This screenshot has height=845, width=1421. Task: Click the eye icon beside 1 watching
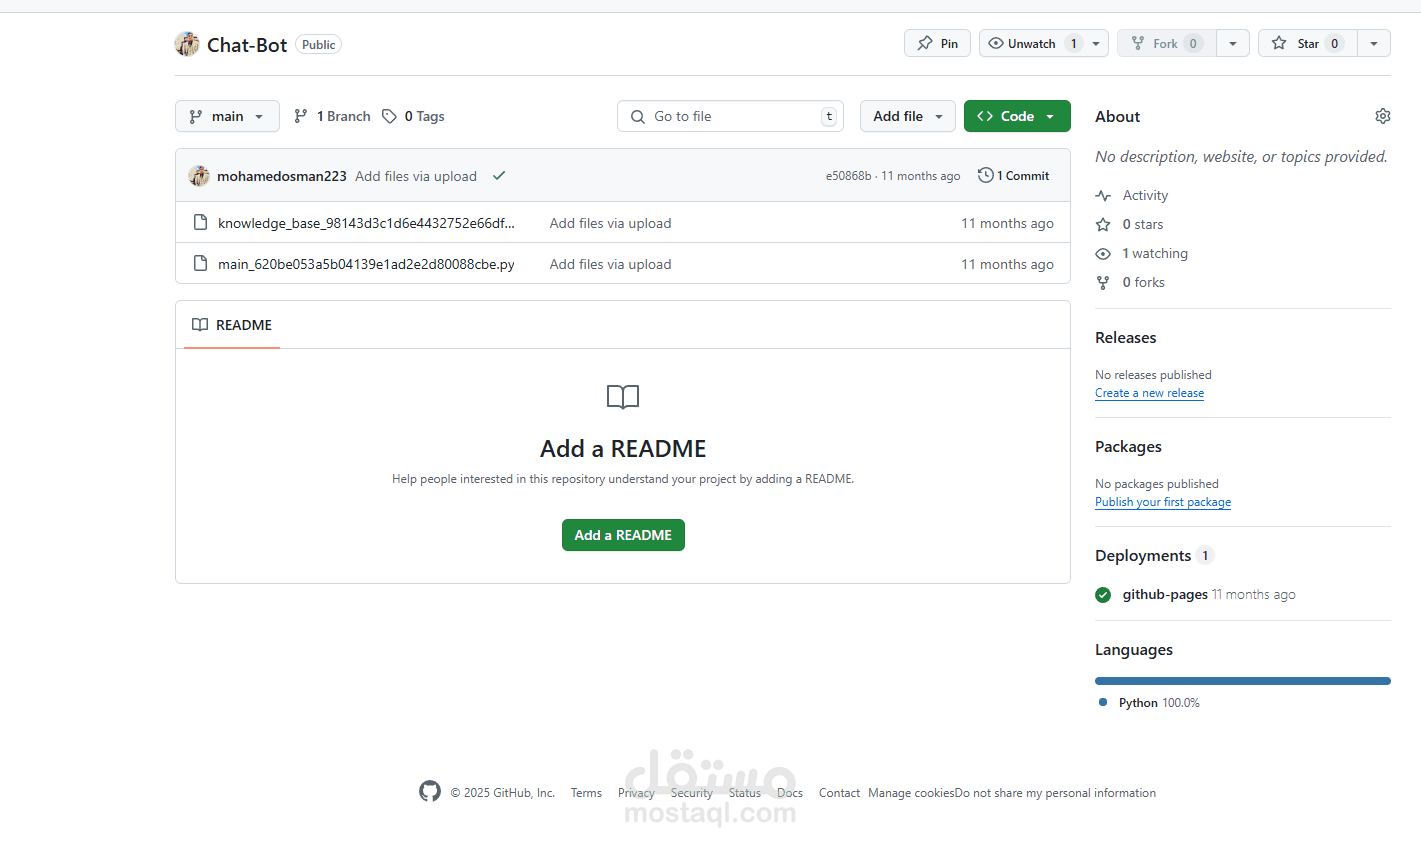coord(1103,254)
